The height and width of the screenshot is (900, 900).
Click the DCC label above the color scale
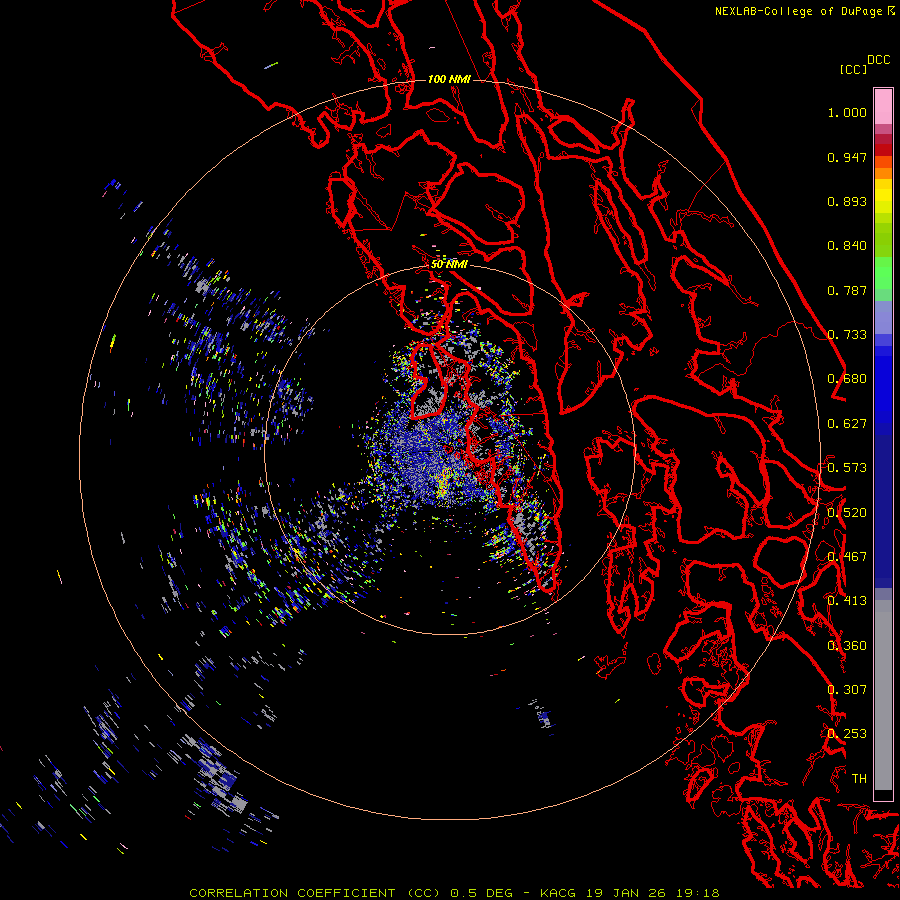878,60
